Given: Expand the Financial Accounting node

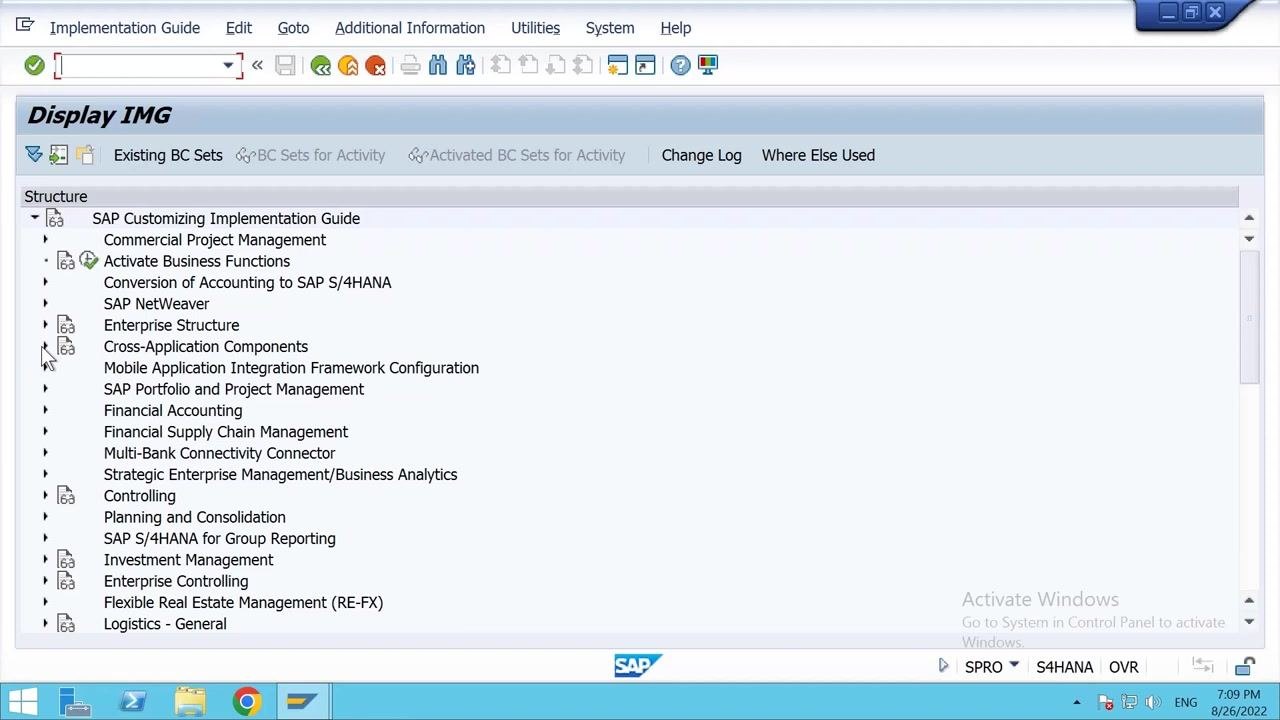Looking at the screenshot, I should point(45,410).
